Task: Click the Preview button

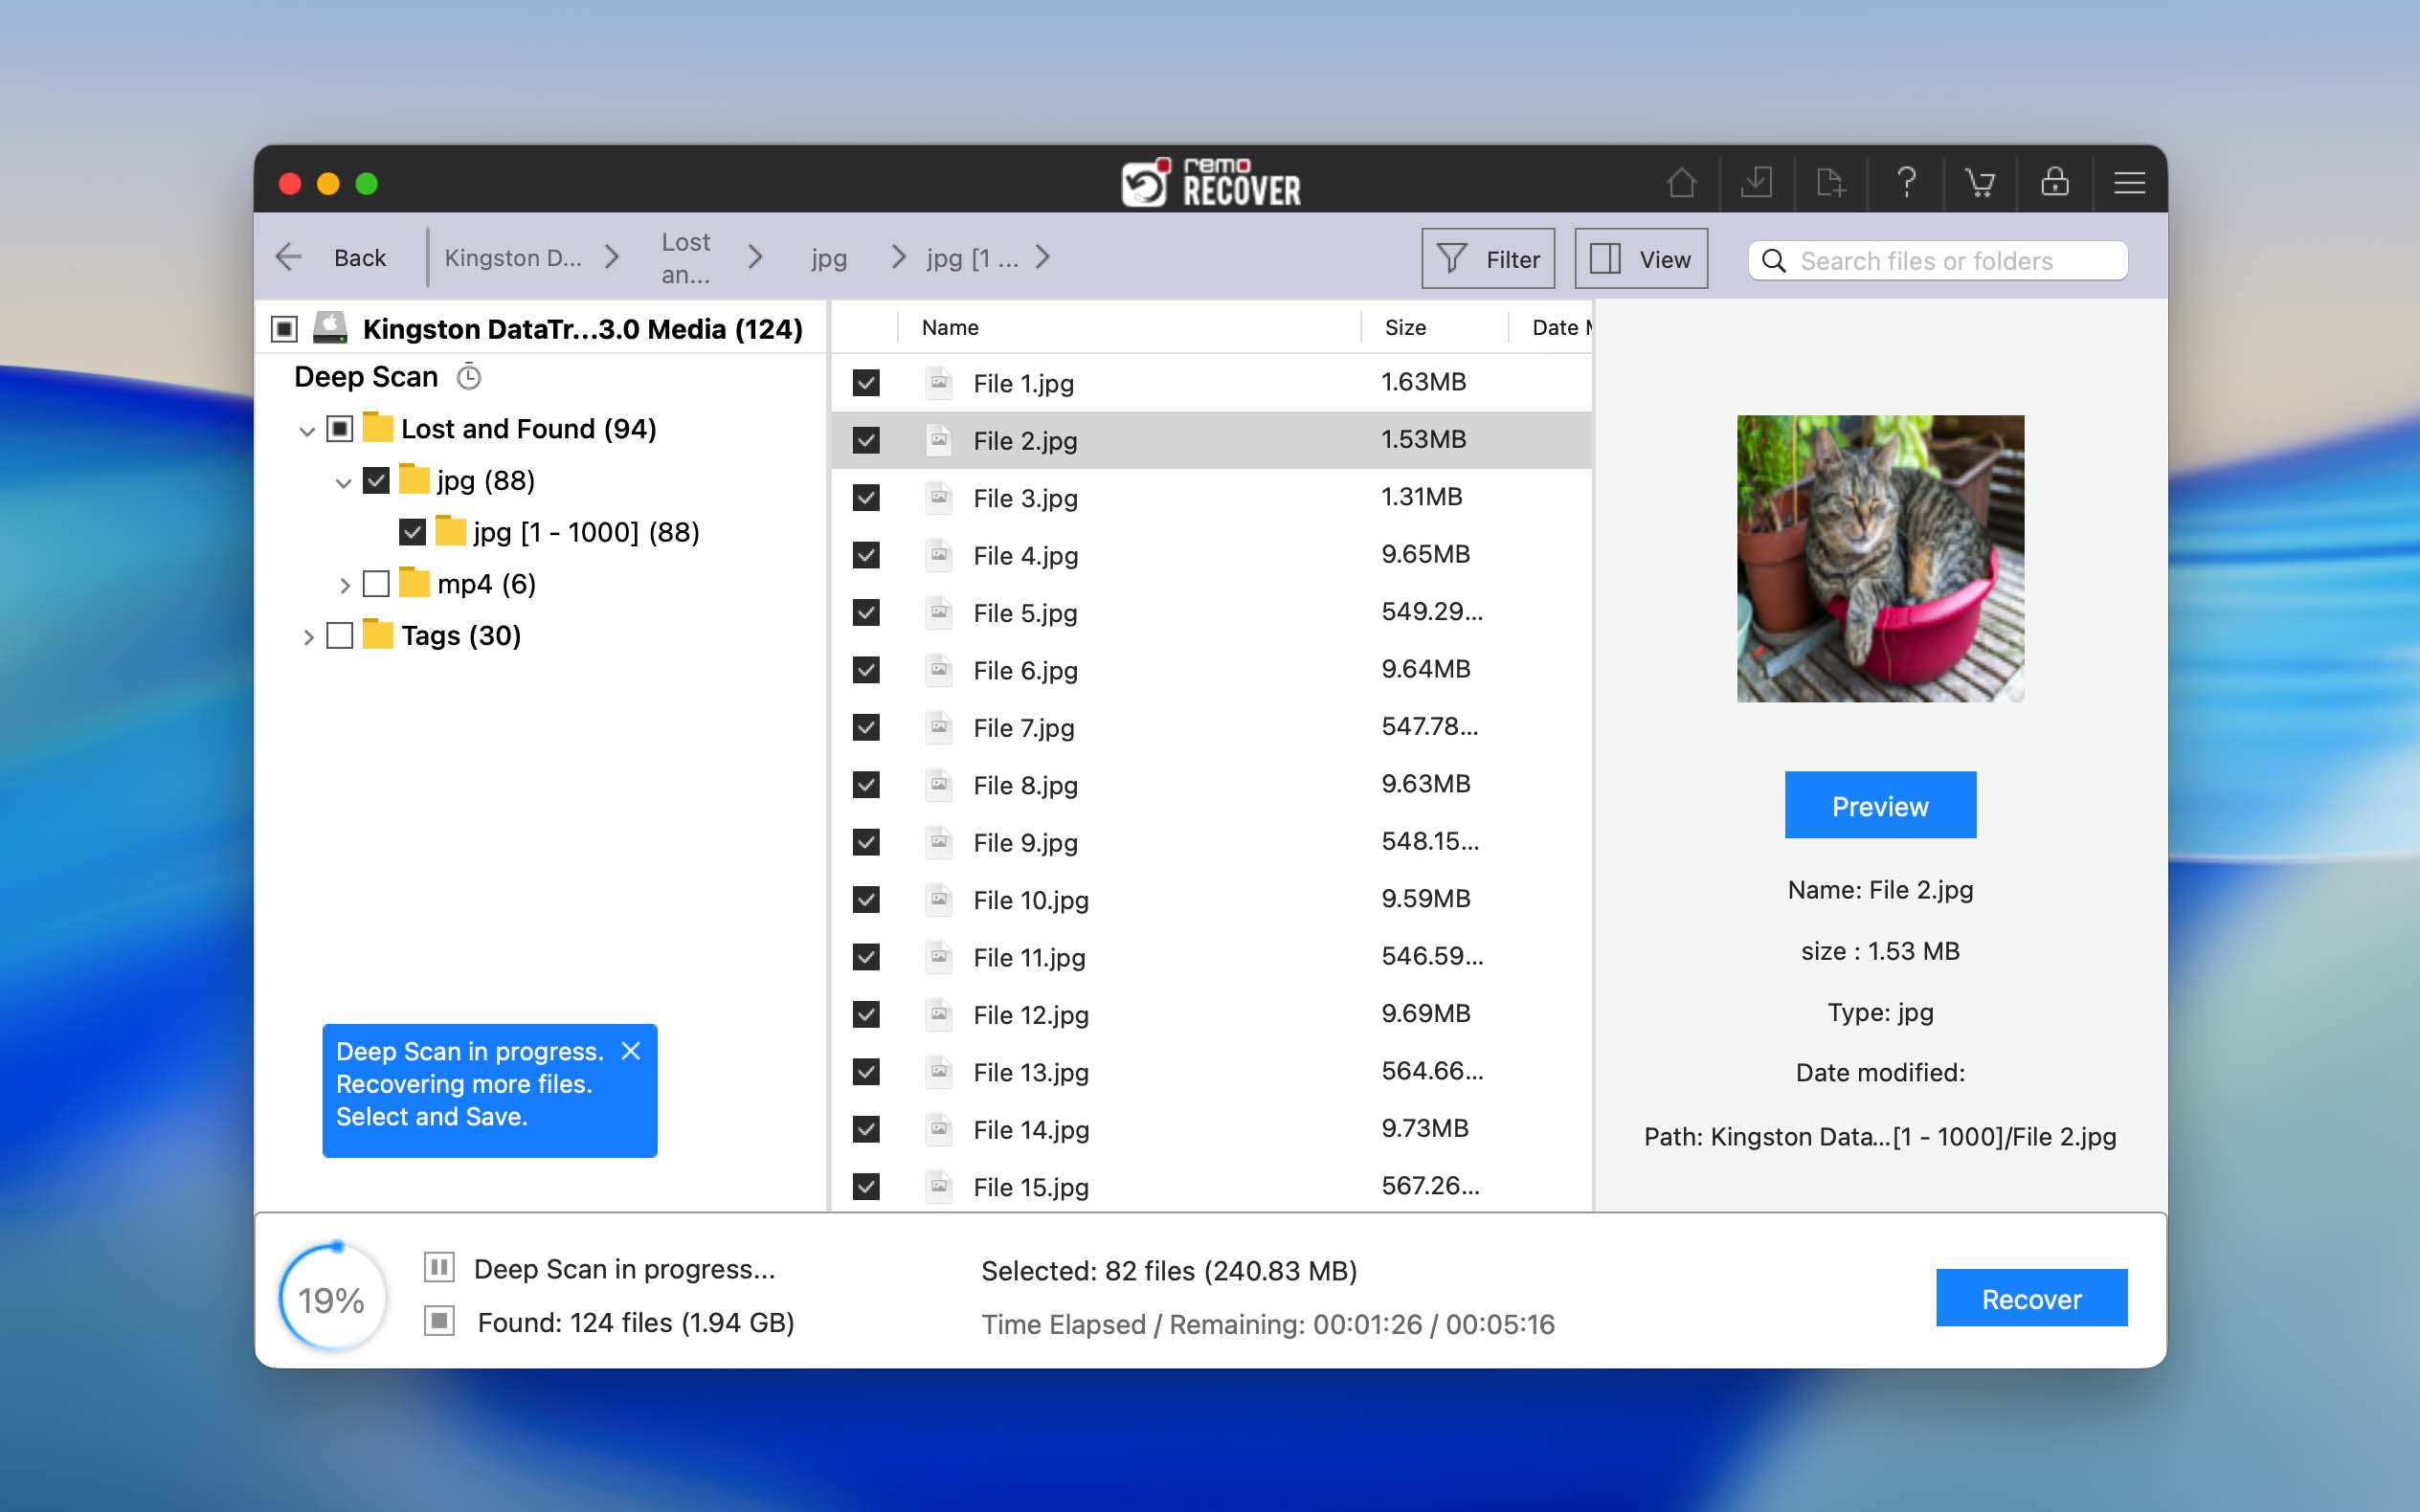Action: pyautogui.click(x=1879, y=805)
